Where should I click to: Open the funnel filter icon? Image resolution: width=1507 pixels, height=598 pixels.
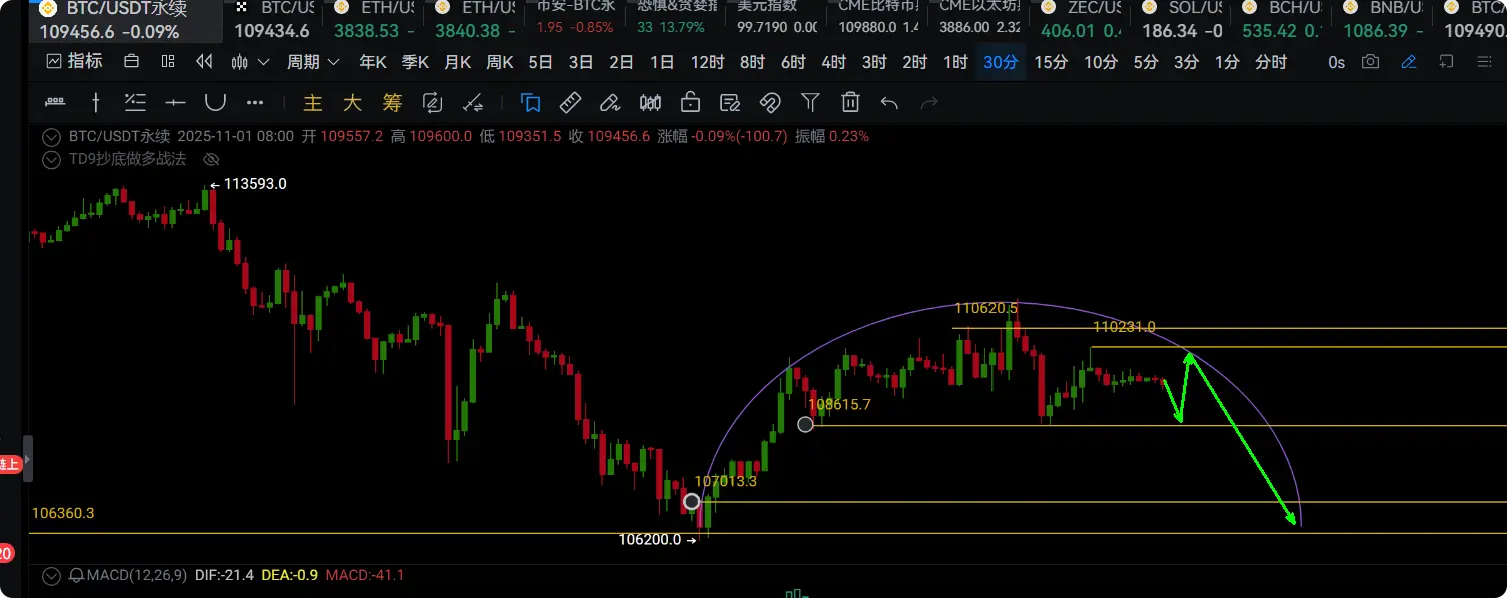point(810,102)
